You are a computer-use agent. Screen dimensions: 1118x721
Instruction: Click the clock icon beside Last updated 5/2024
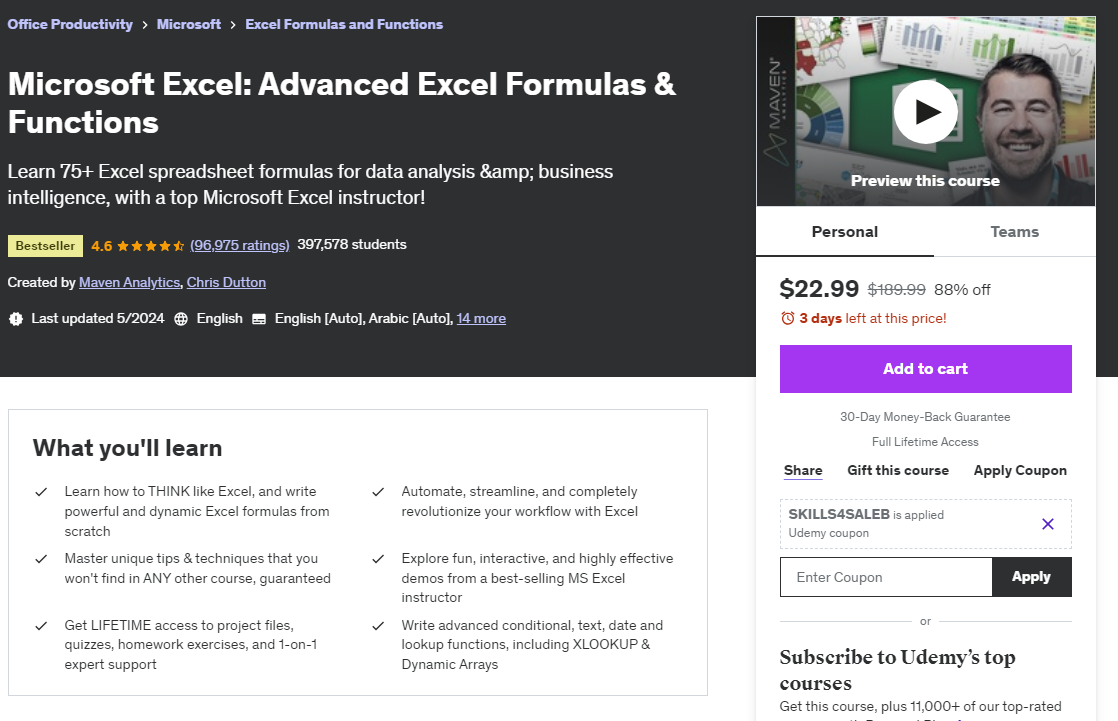pos(15,318)
